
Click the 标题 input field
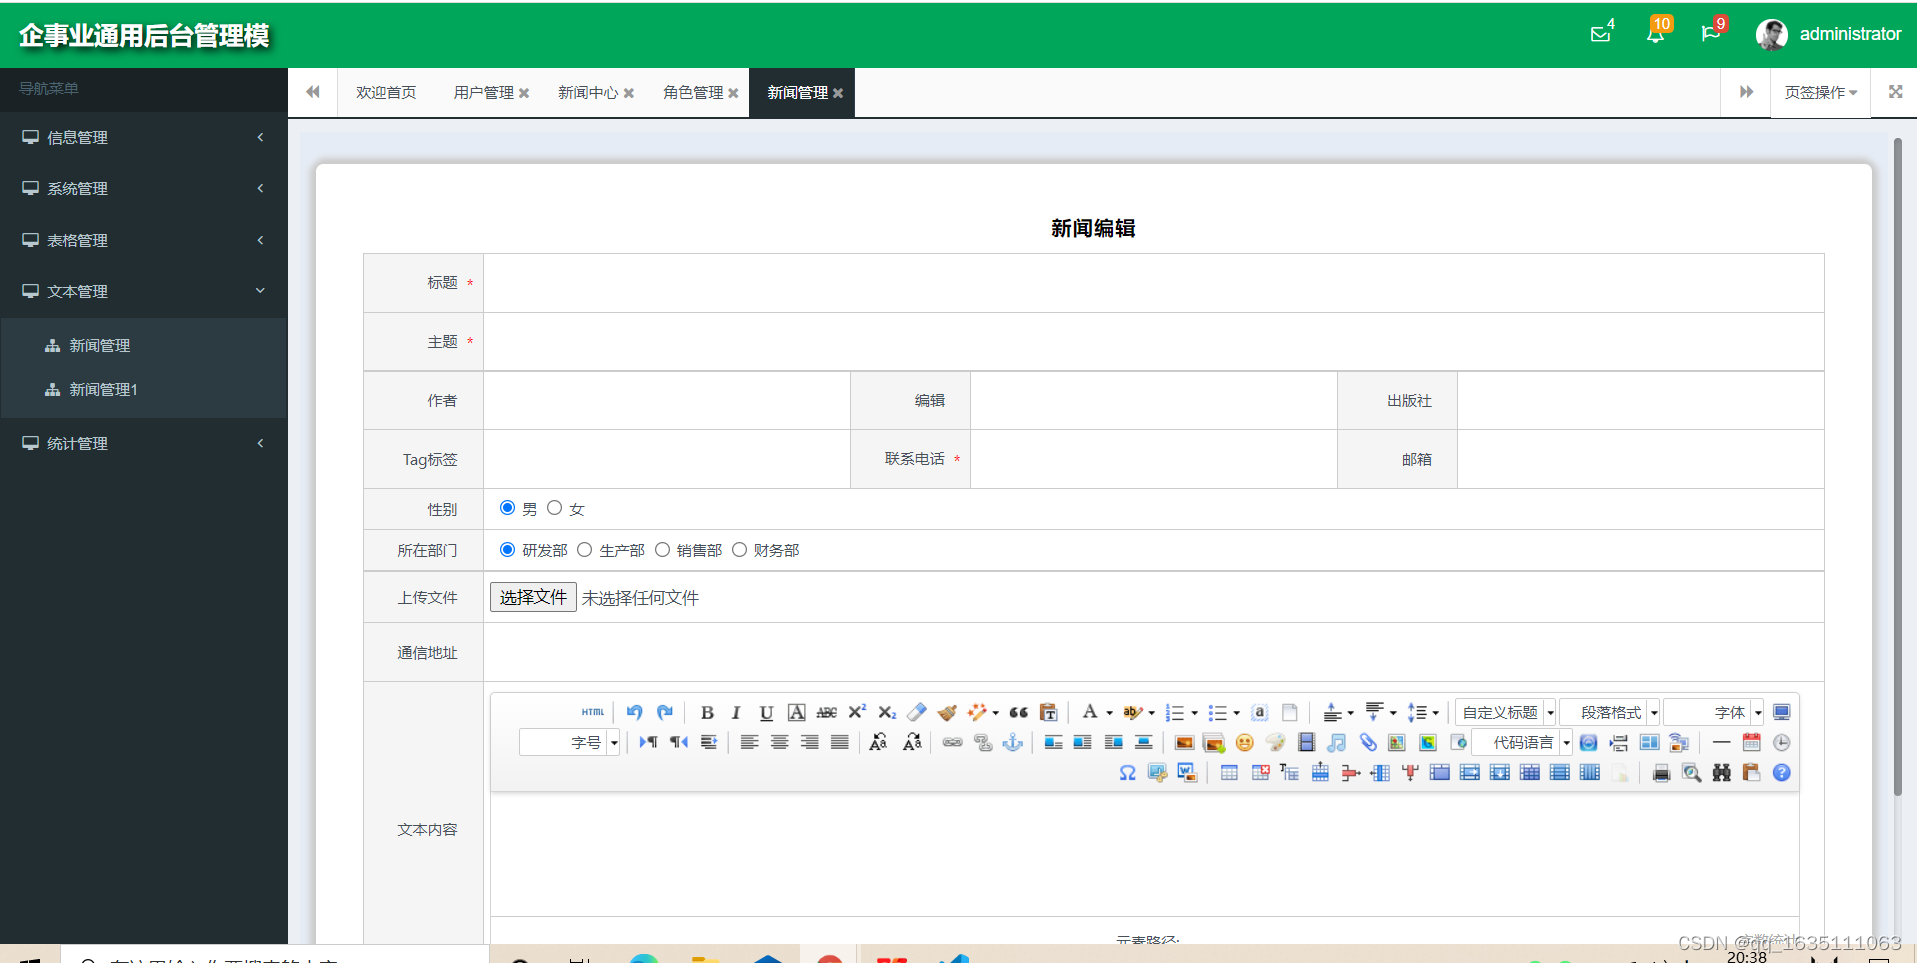click(1154, 283)
